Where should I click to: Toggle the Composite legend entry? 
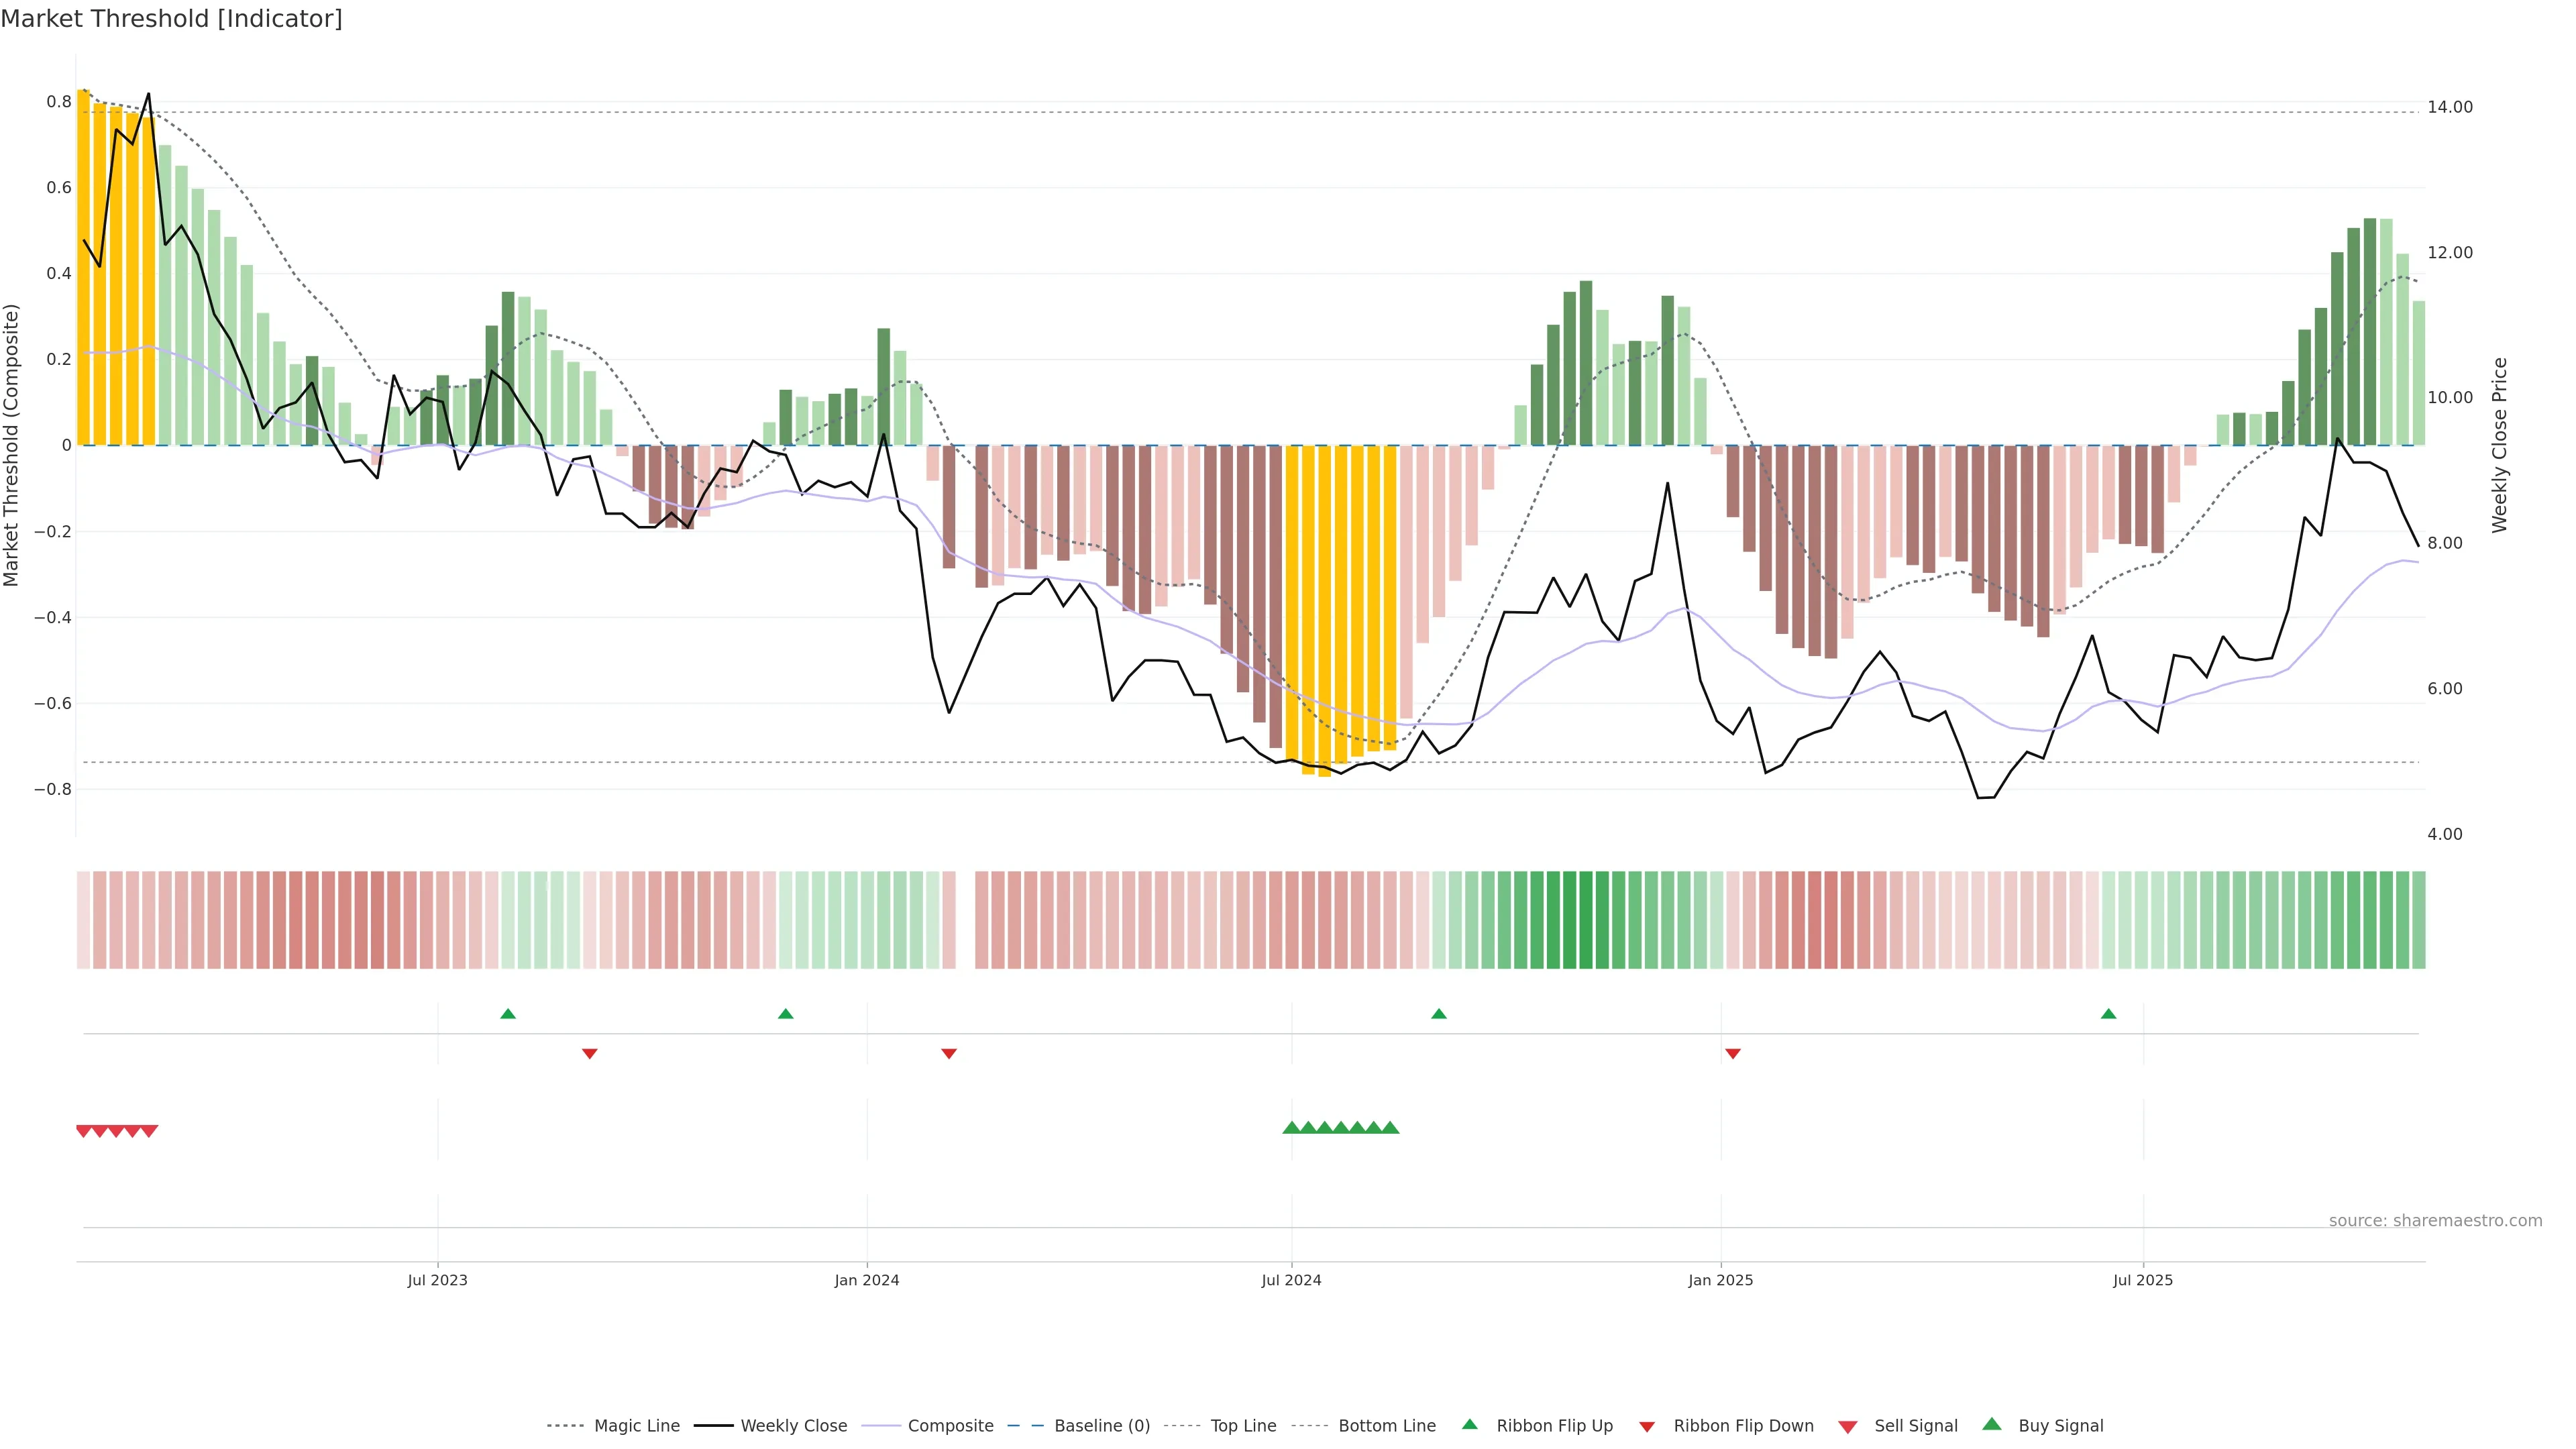point(950,1426)
